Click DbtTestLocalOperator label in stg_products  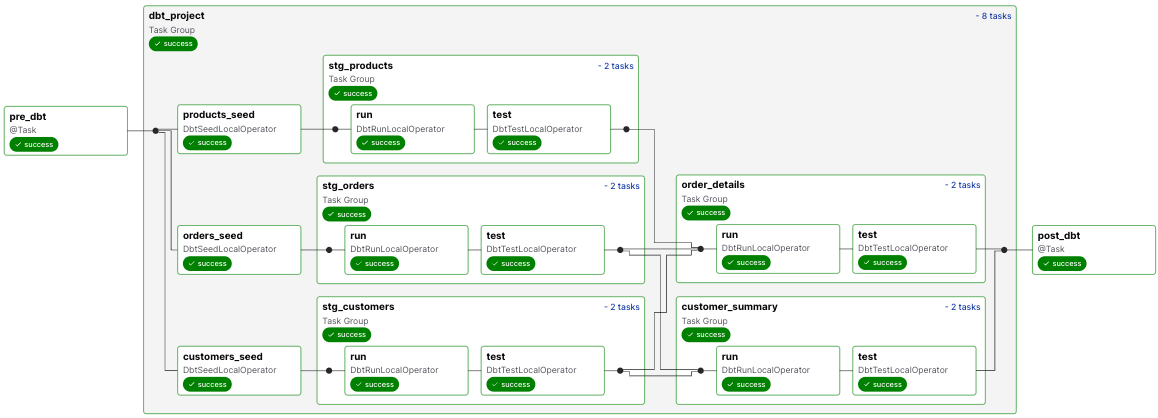pos(538,129)
